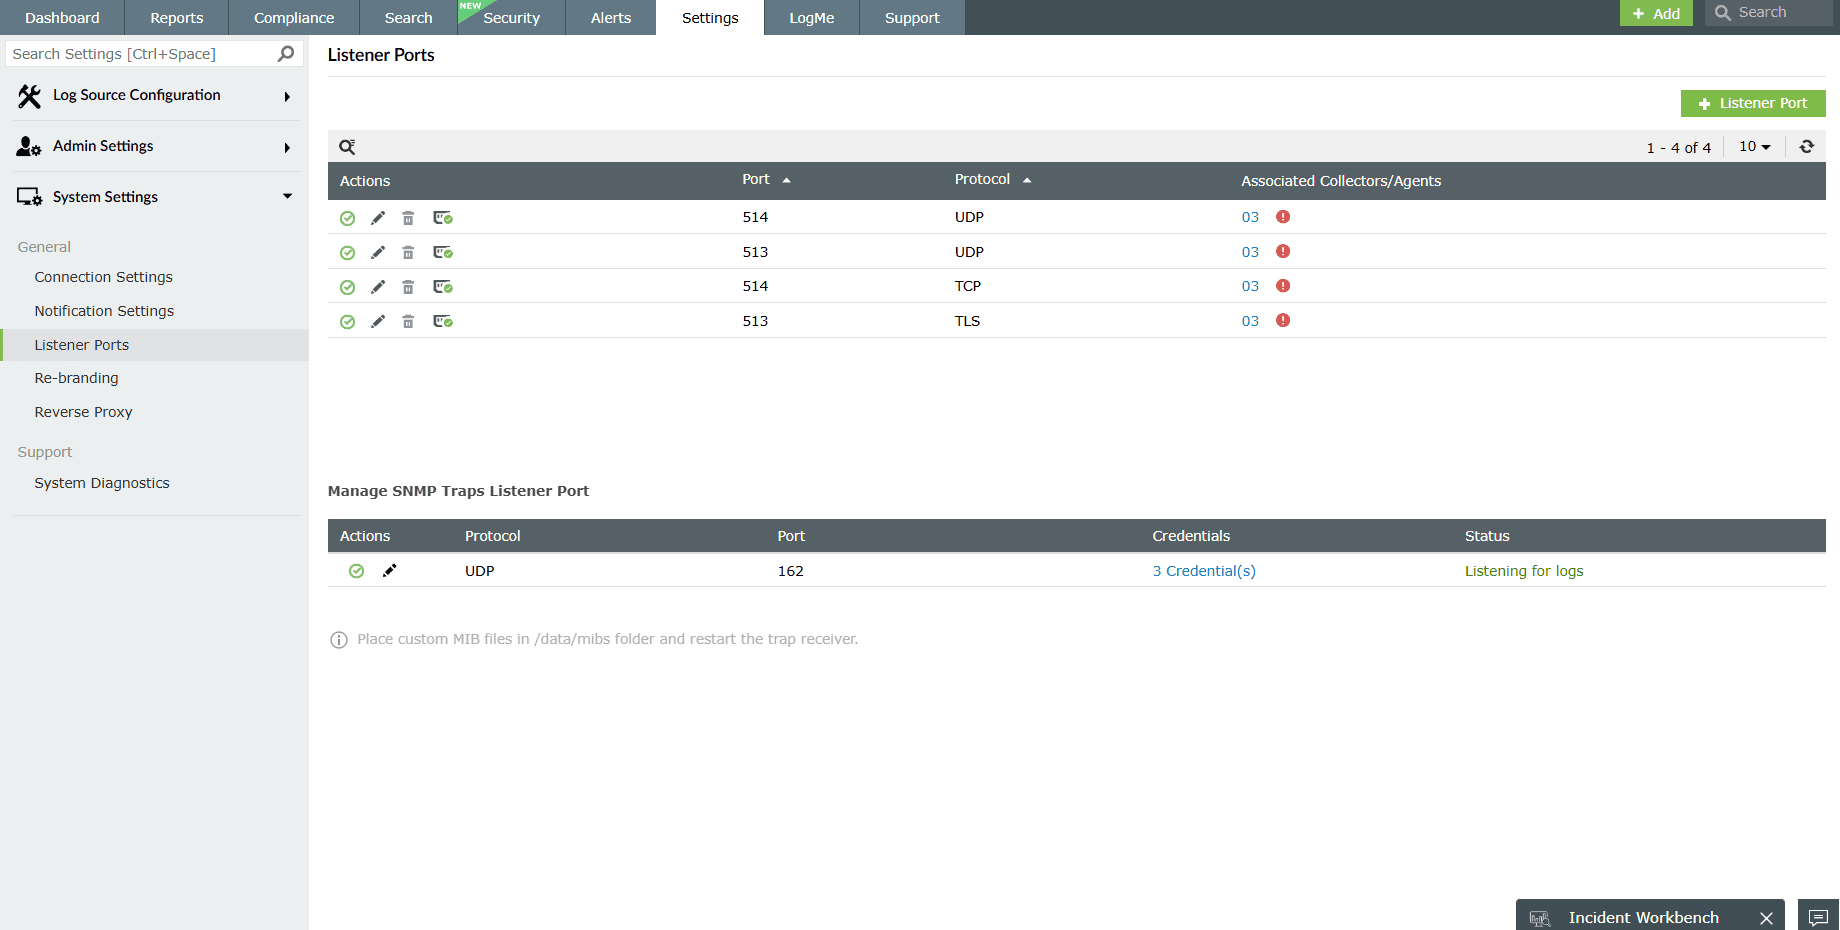Click the green Listener Port button
This screenshot has width=1840, height=930.
(x=1752, y=103)
